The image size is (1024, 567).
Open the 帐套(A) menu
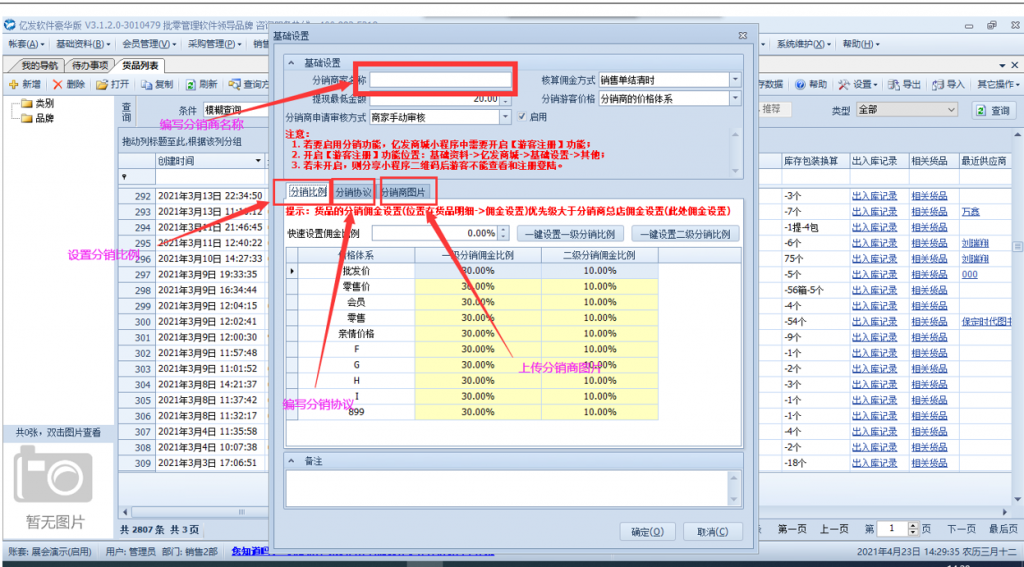[26, 44]
